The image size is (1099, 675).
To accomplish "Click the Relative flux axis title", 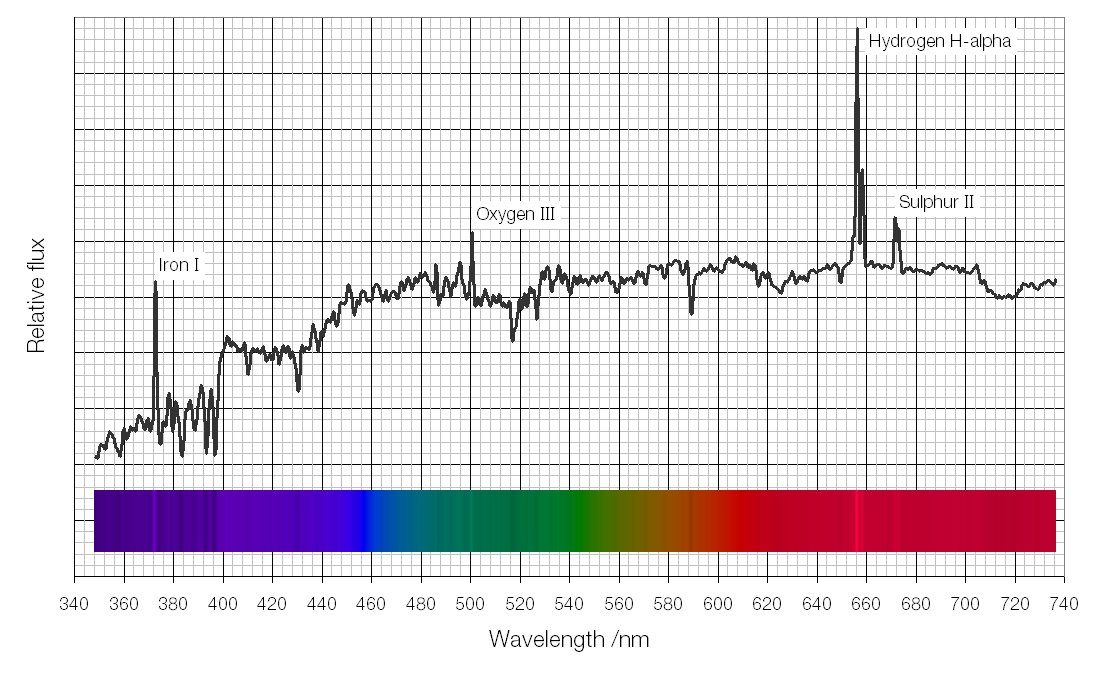I will pyautogui.click(x=36, y=295).
